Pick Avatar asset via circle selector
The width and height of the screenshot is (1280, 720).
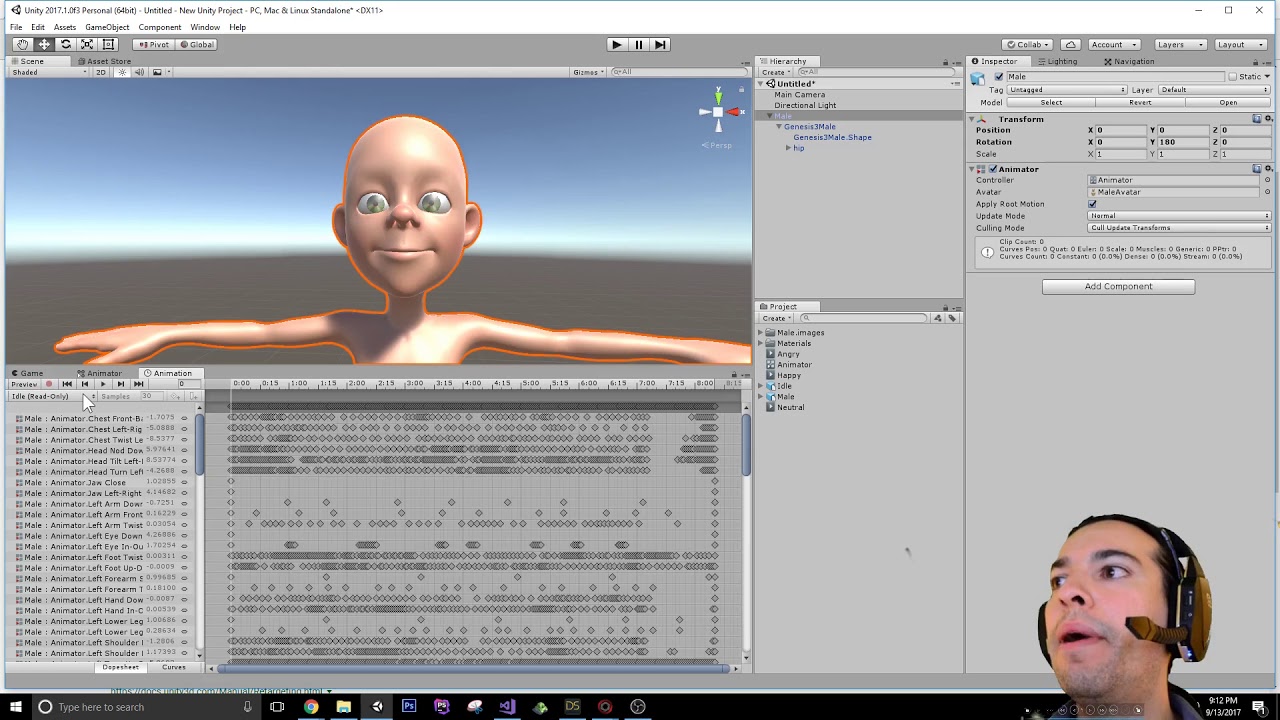point(1267,192)
